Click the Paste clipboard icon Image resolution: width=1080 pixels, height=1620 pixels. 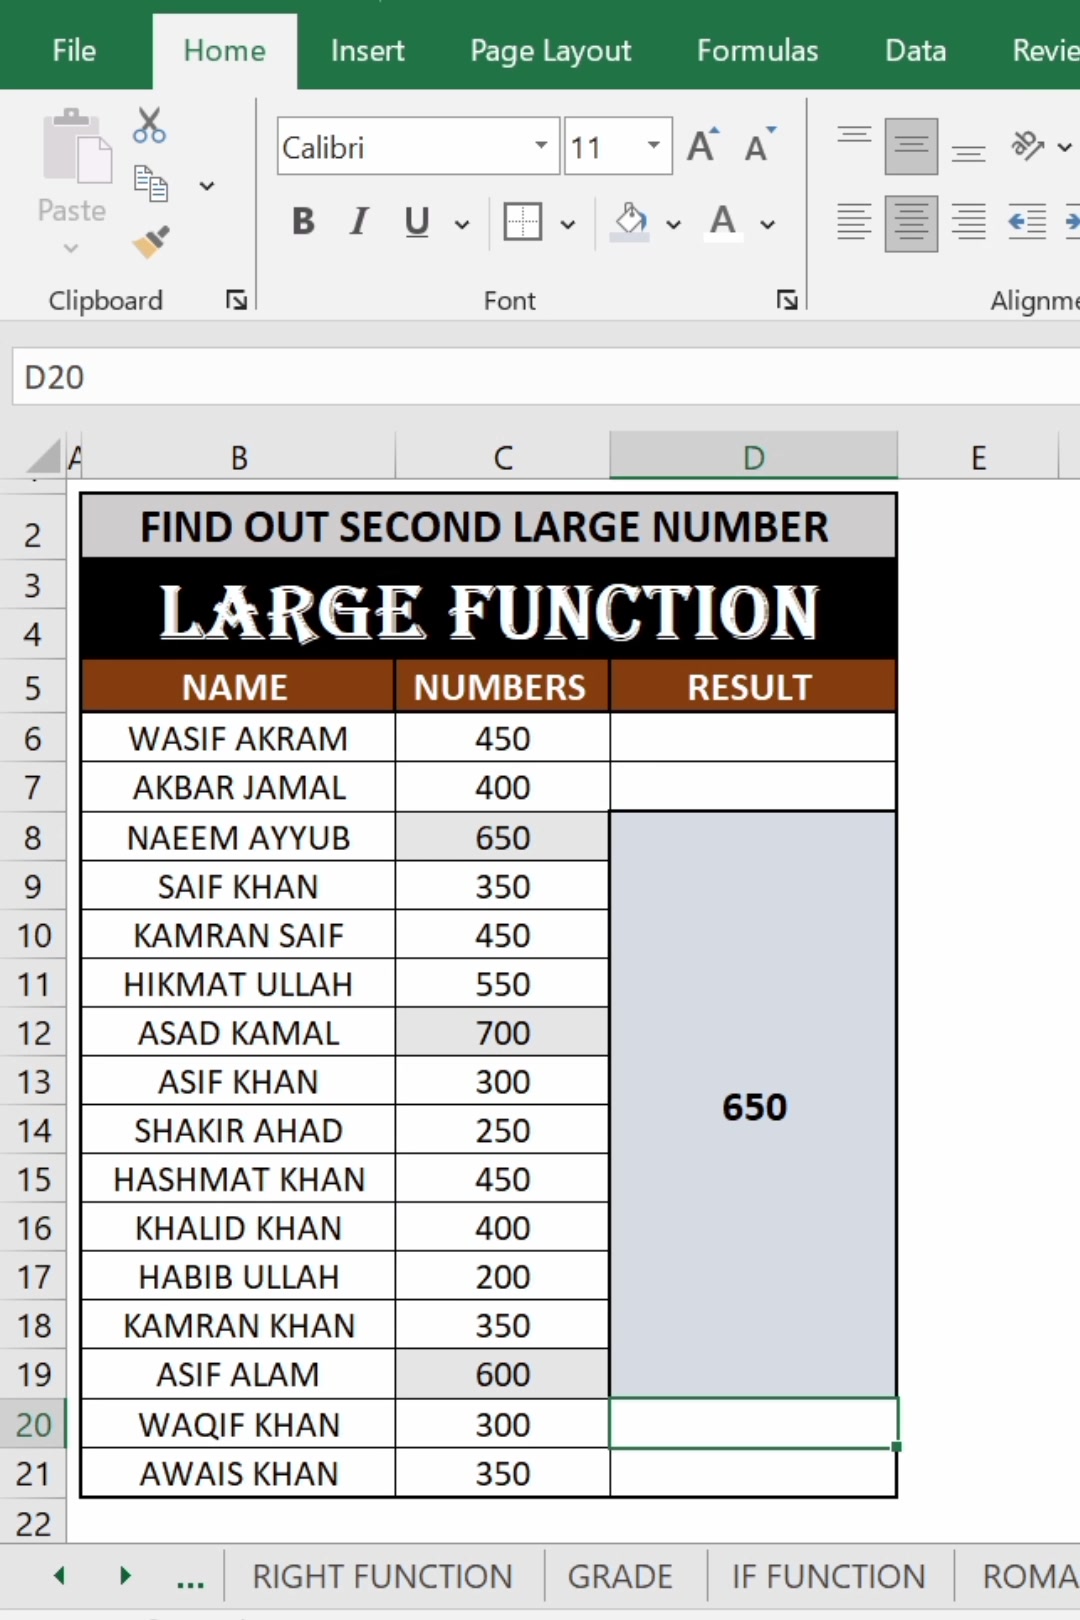click(x=76, y=146)
